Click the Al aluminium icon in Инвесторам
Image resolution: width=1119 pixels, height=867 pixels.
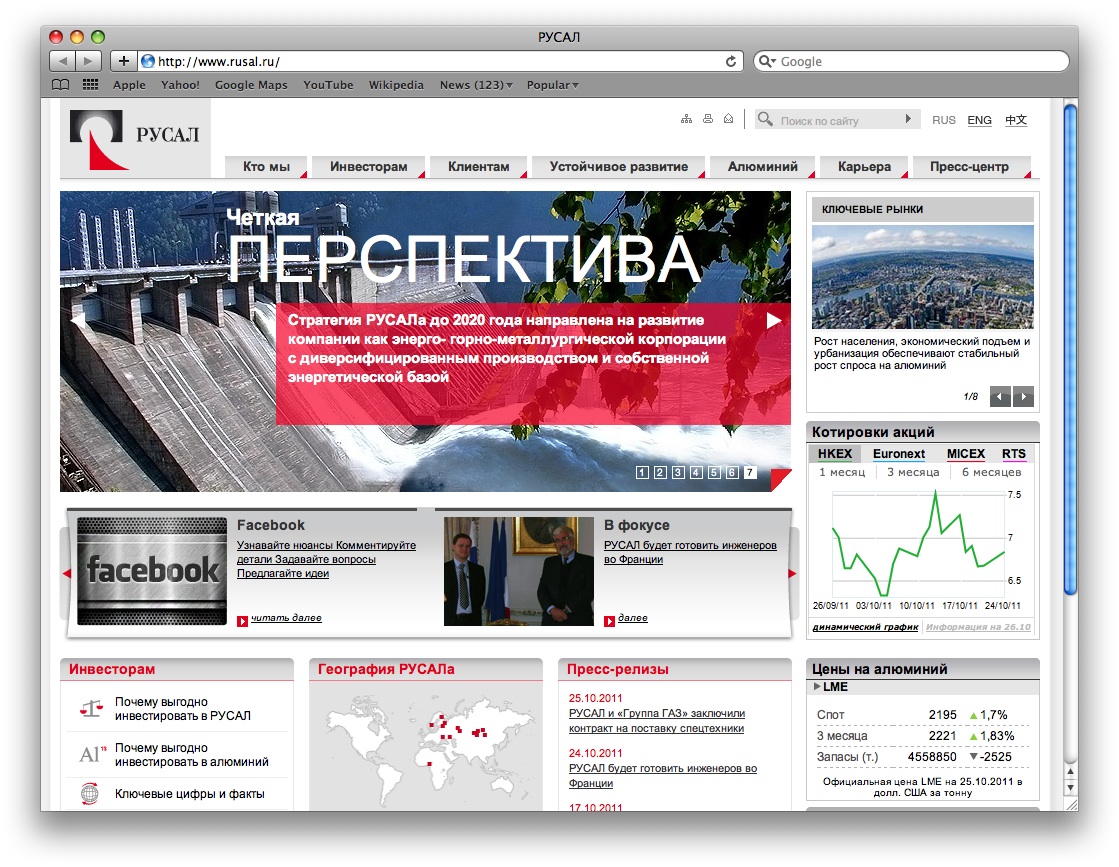click(92, 754)
